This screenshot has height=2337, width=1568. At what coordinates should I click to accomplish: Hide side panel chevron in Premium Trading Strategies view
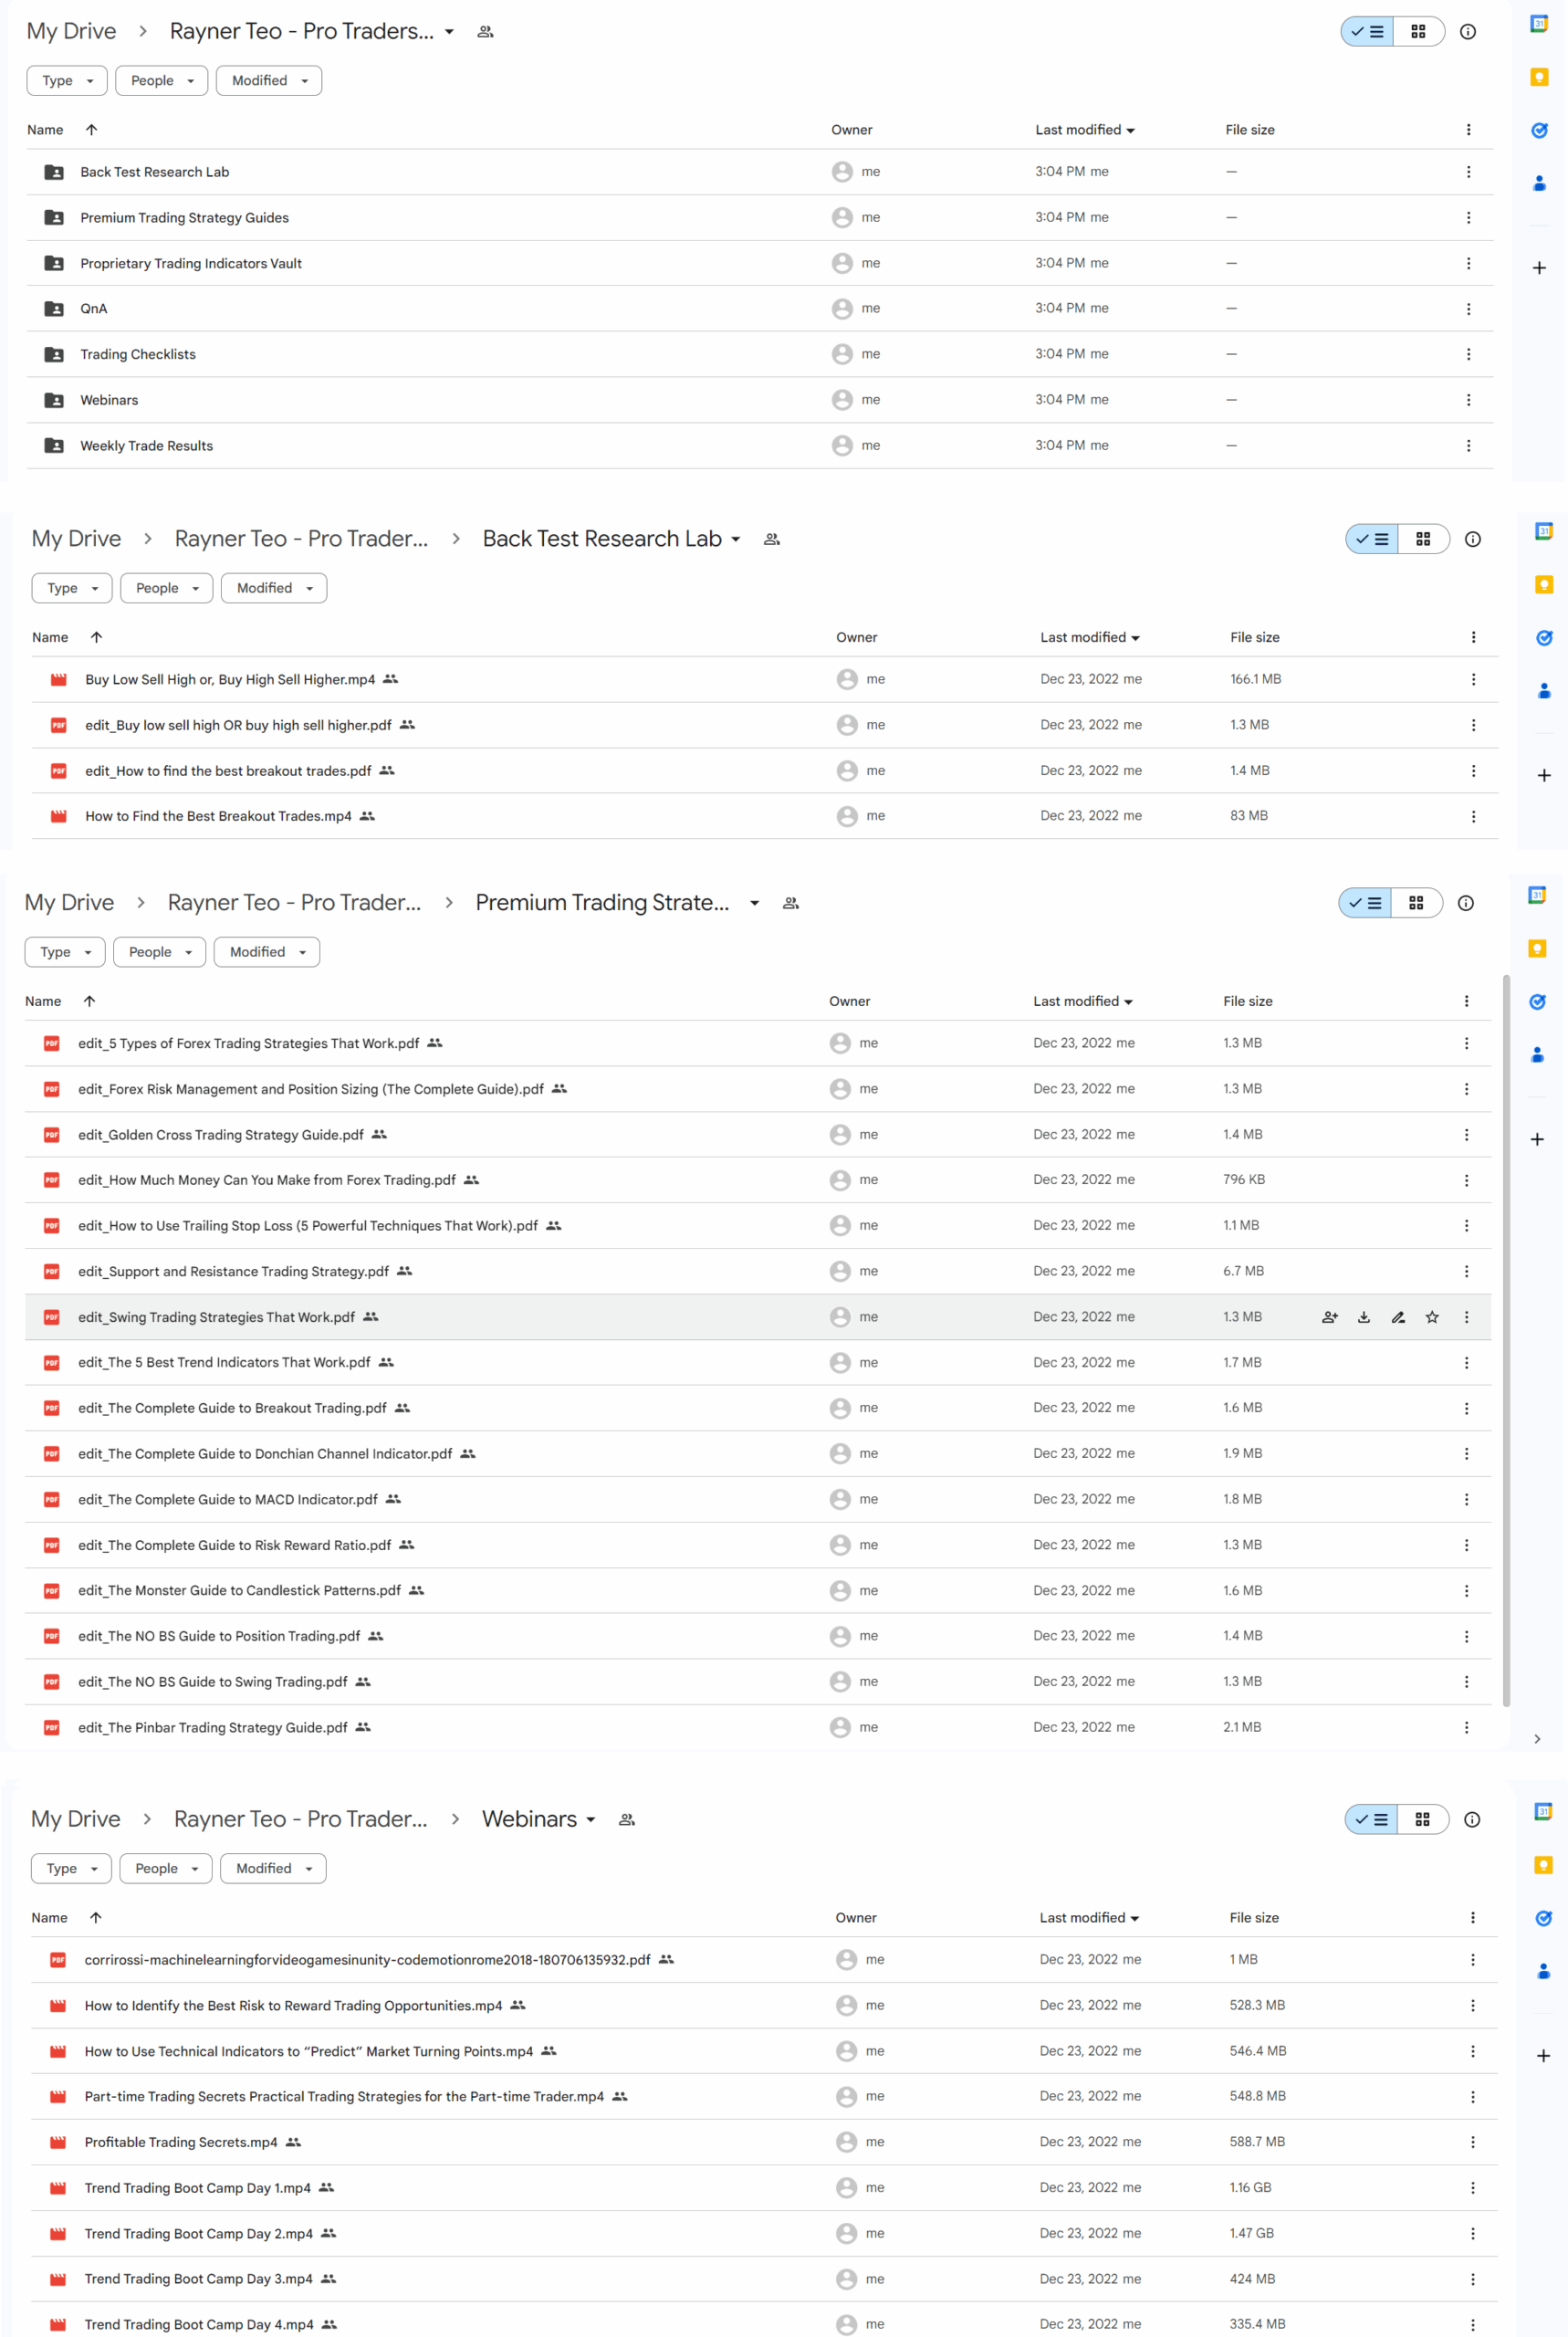coord(1537,1739)
